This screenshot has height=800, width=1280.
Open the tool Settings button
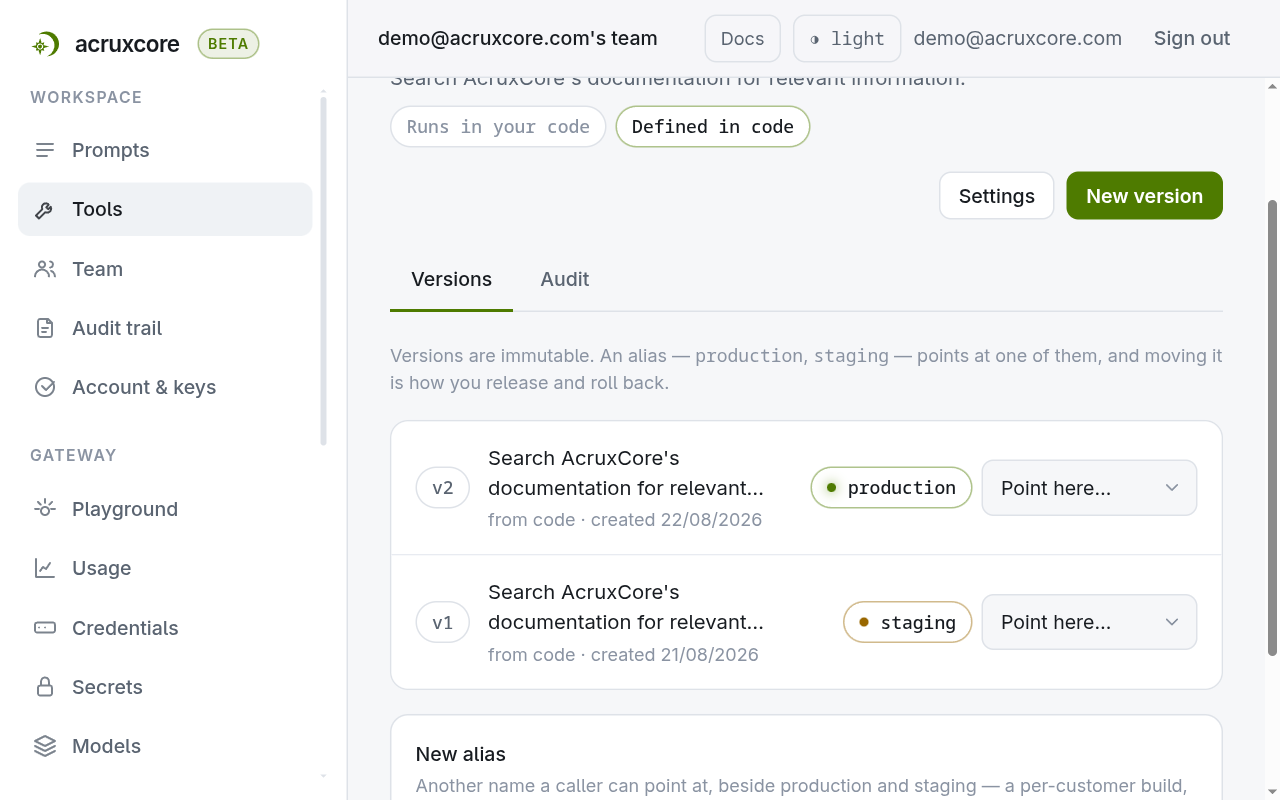click(996, 196)
